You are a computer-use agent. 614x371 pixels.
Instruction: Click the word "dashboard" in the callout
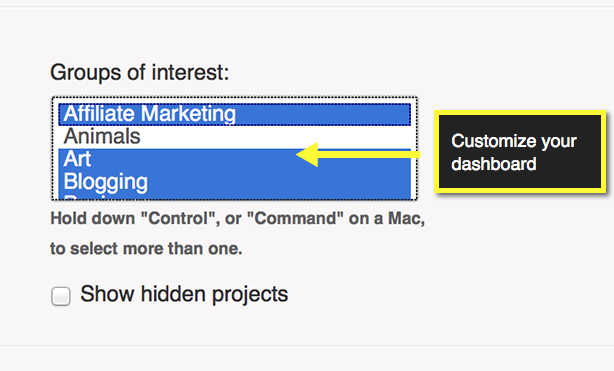tap(494, 164)
